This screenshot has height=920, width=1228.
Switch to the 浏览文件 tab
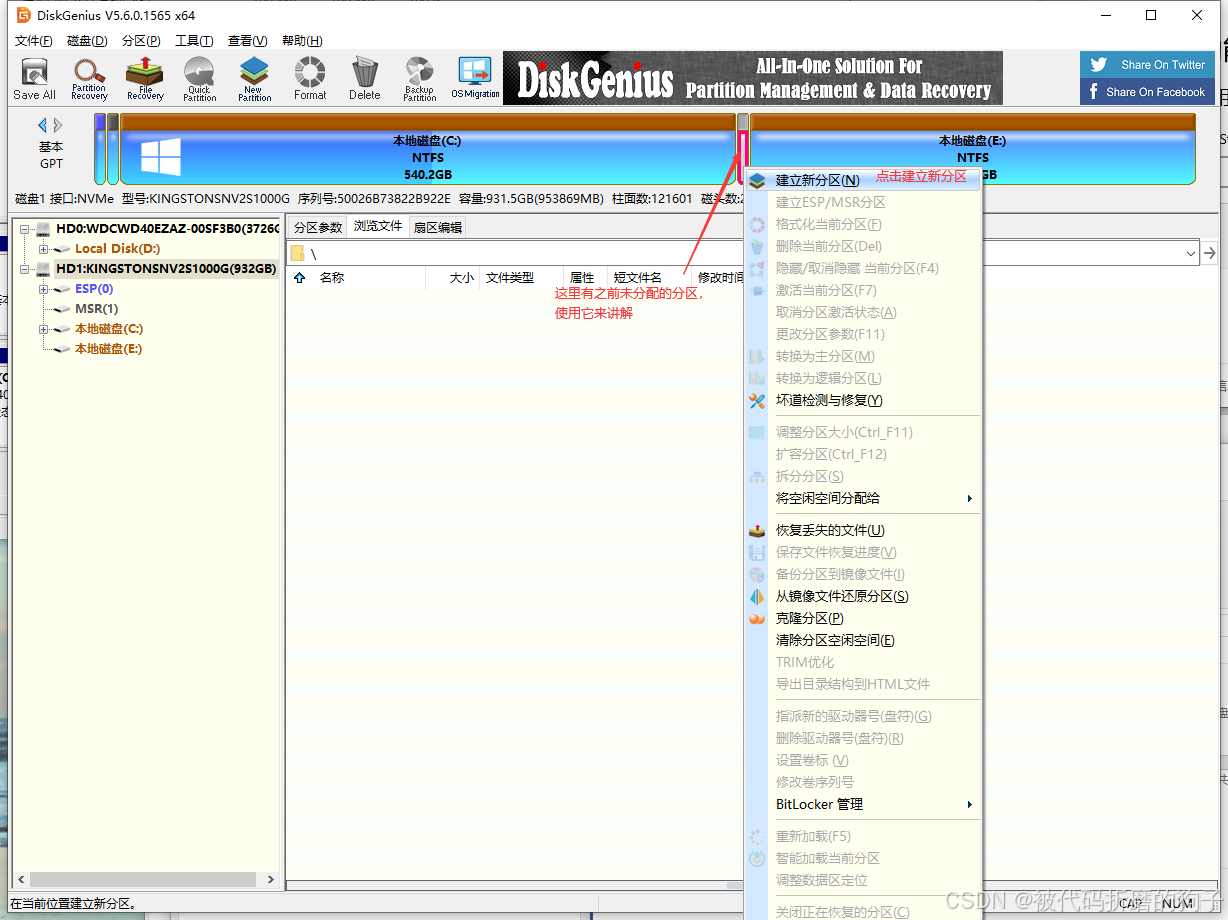378,226
